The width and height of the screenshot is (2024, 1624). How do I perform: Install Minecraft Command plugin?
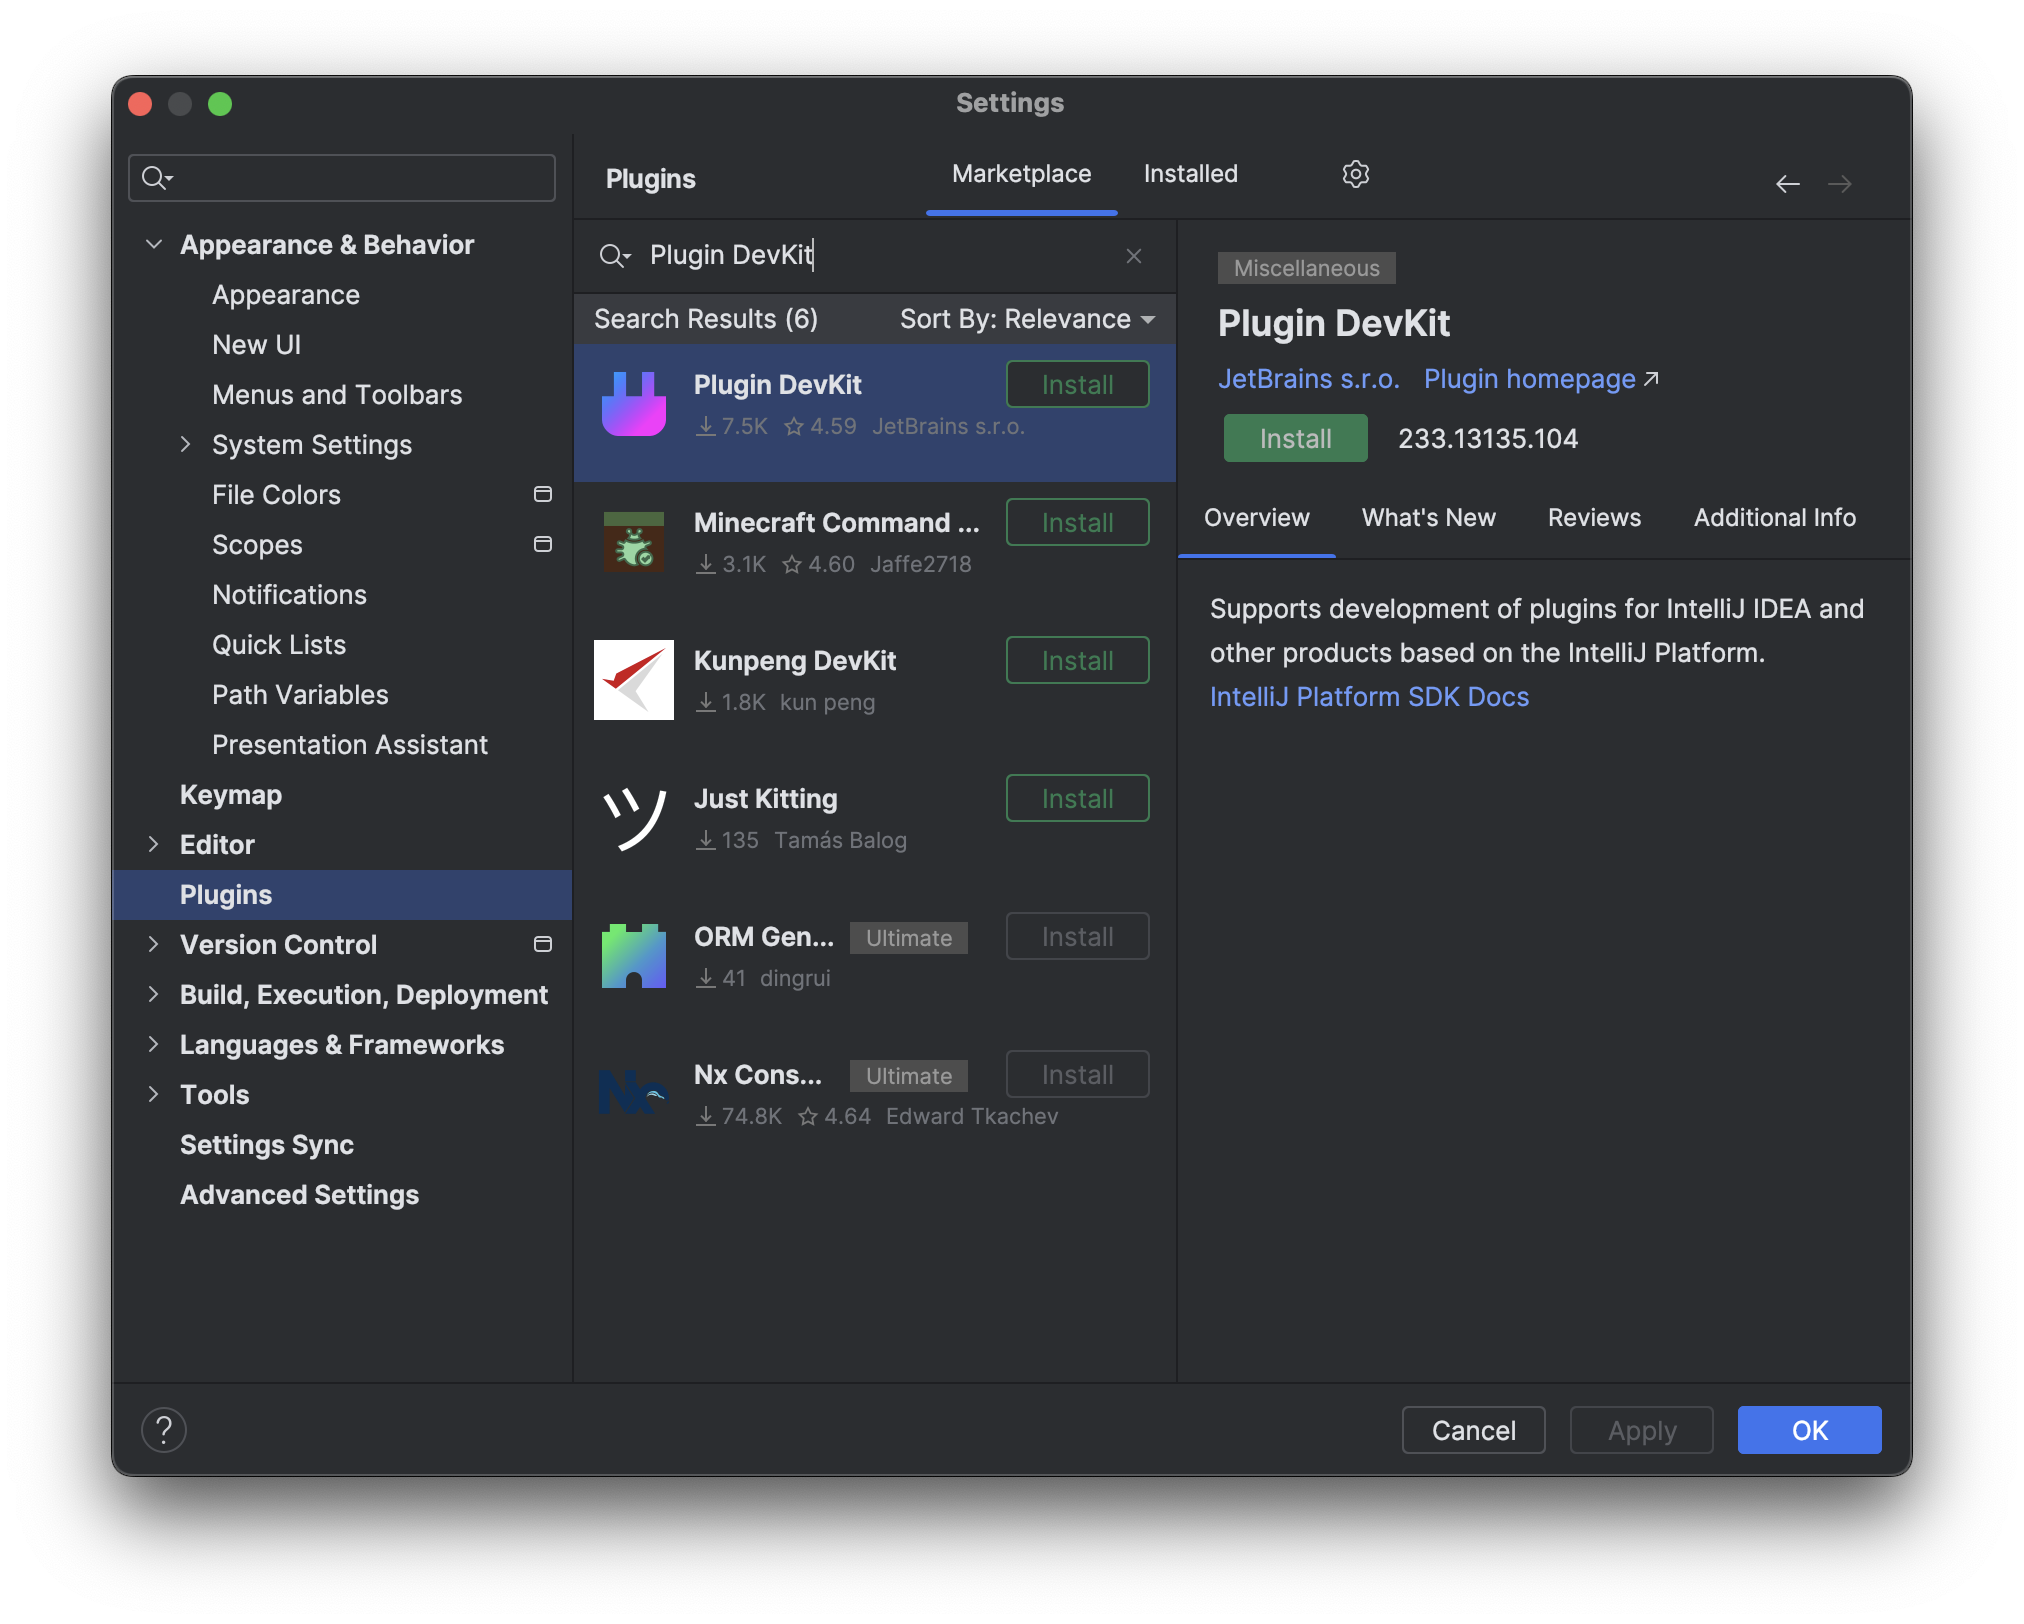1077,523
